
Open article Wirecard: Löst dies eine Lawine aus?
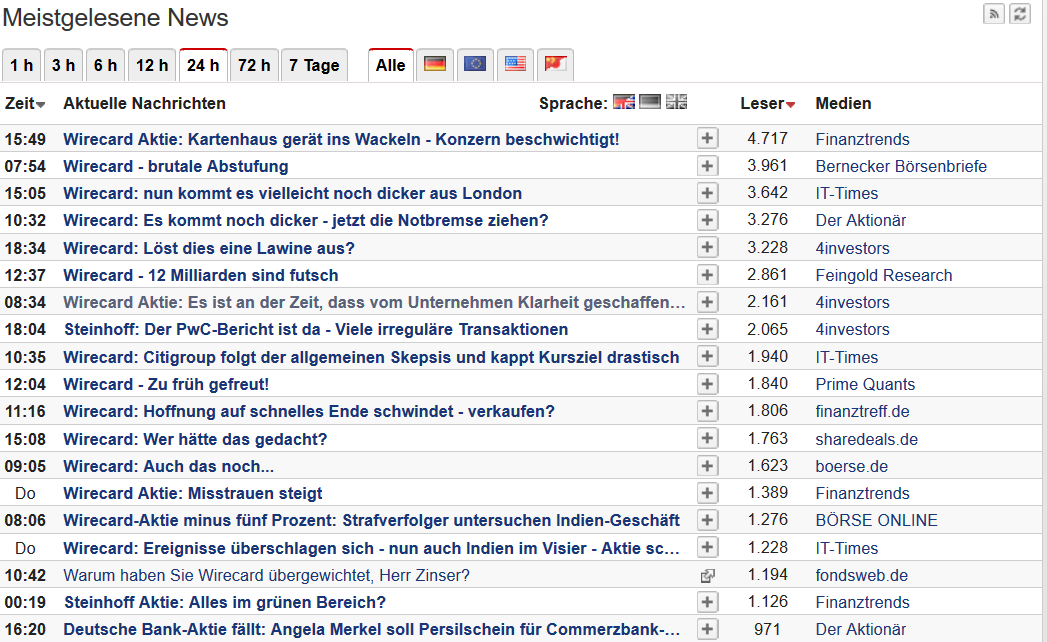pos(209,249)
